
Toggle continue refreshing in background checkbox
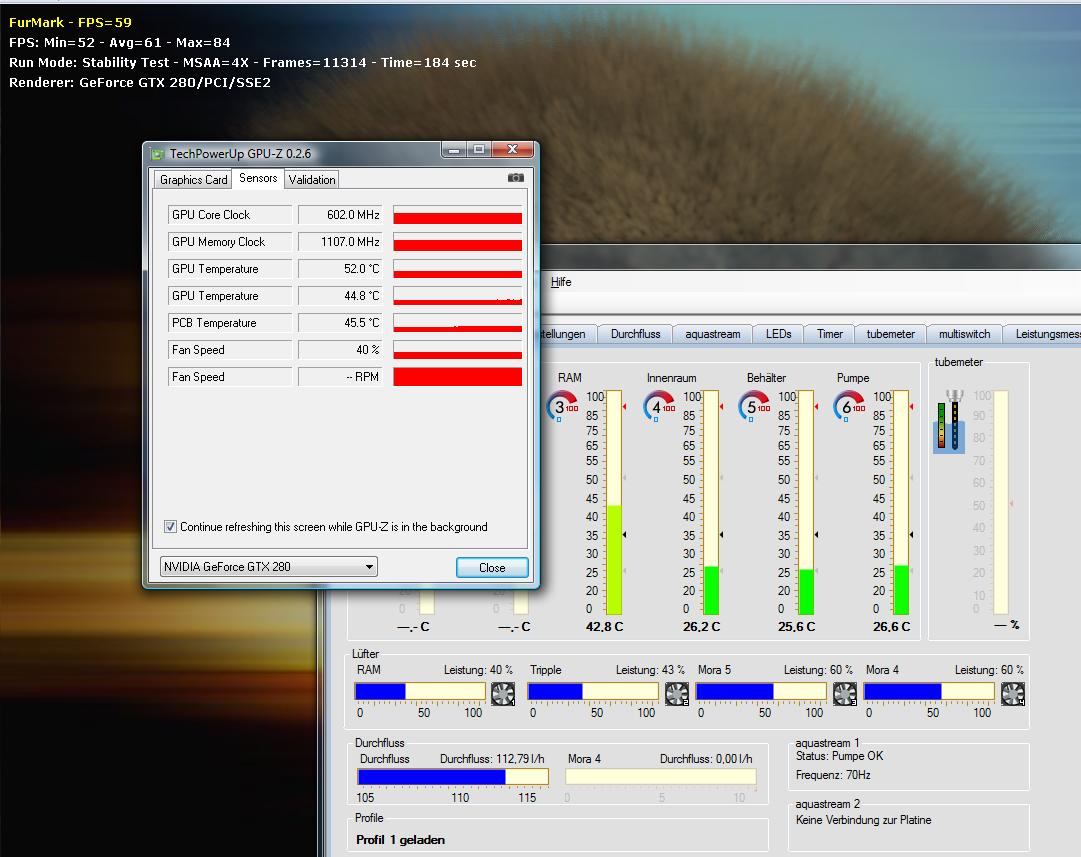point(170,527)
